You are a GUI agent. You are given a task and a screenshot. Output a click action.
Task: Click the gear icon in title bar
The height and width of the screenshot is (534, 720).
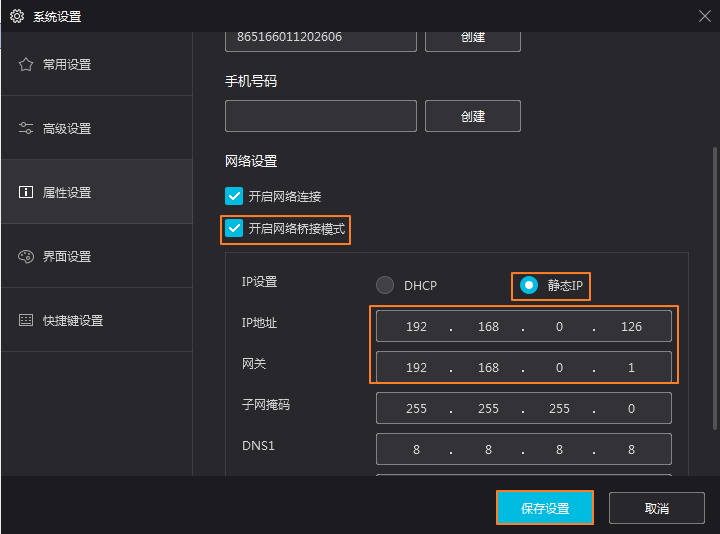point(16,16)
